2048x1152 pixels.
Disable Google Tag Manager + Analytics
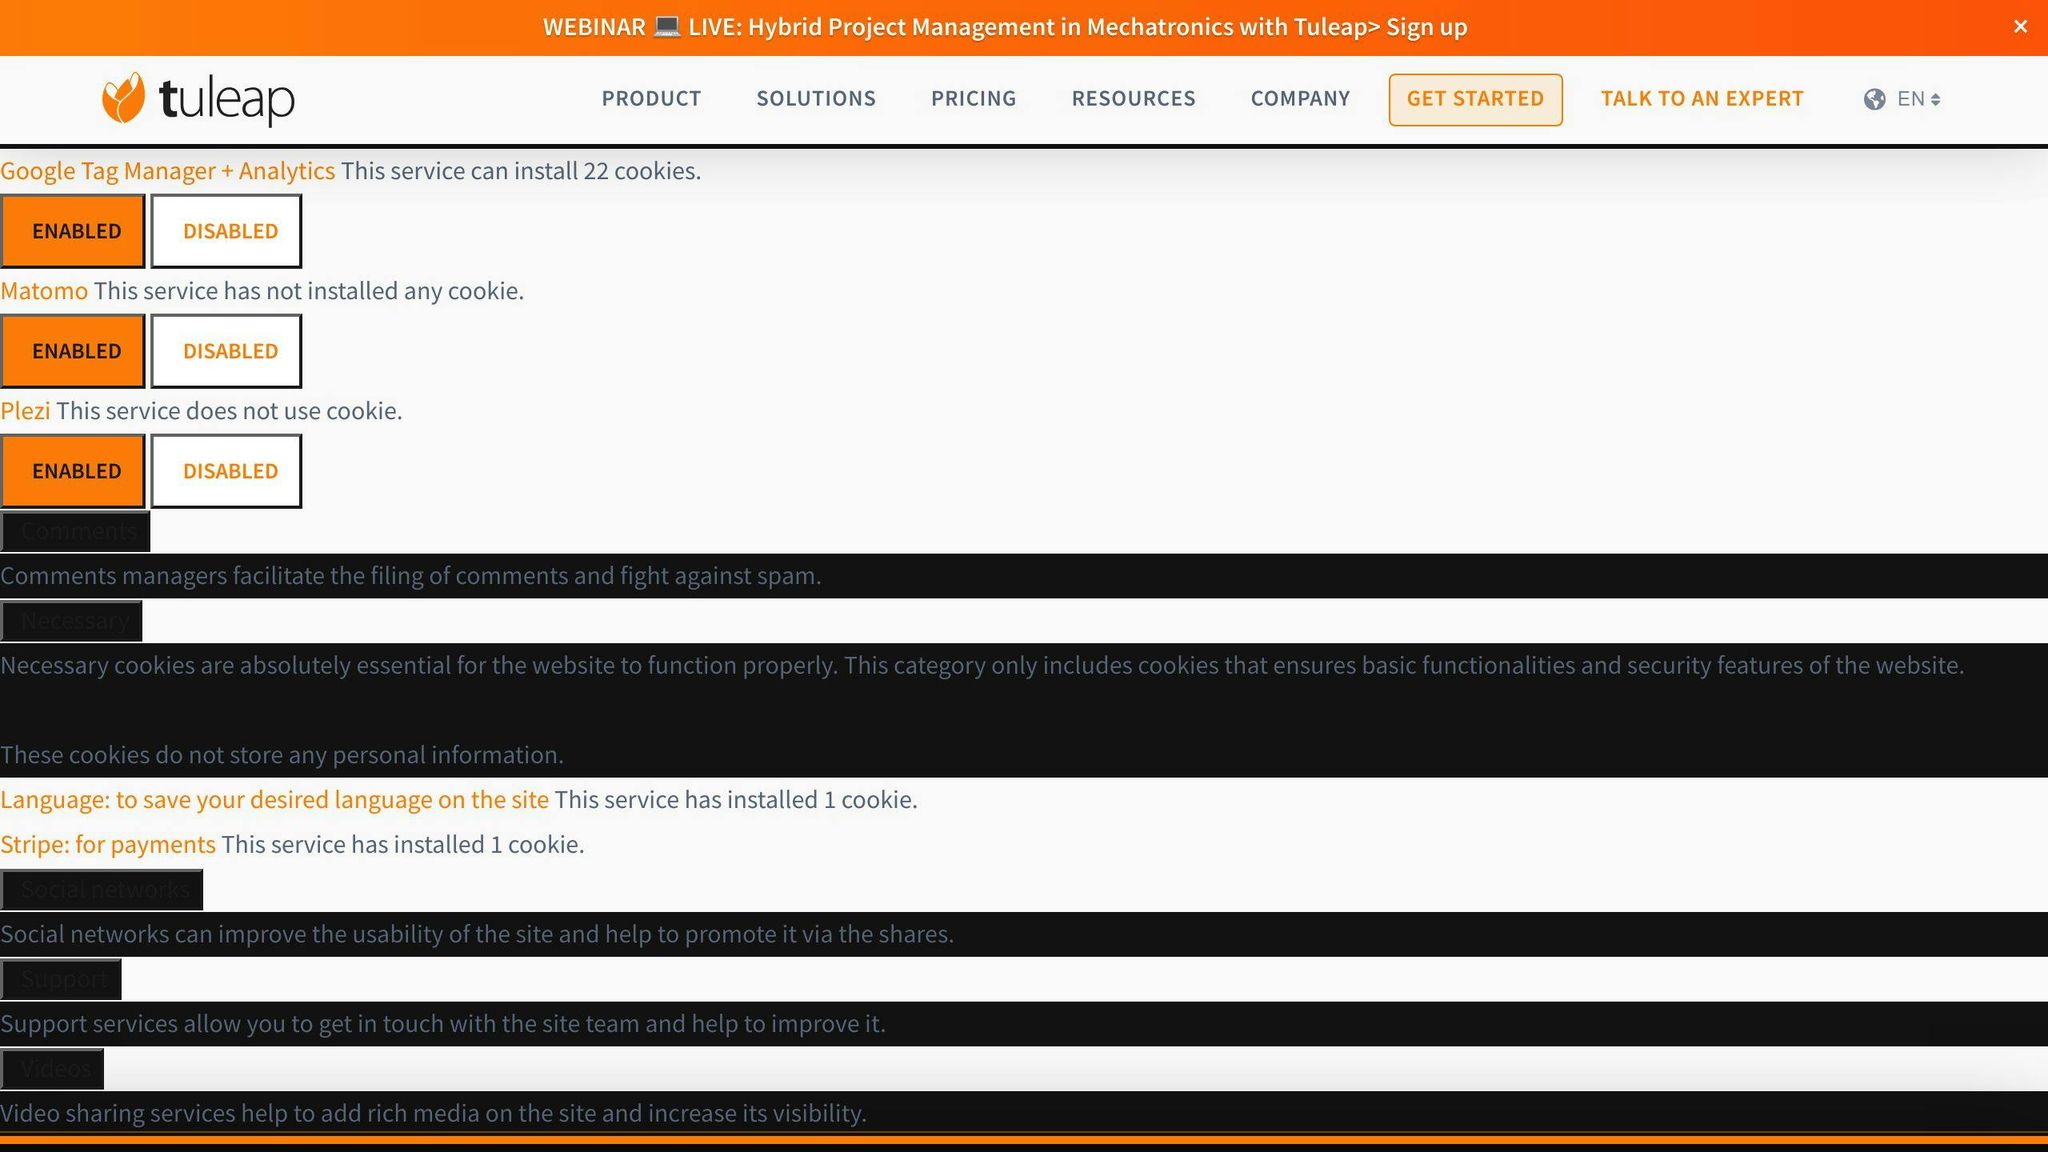[226, 231]
